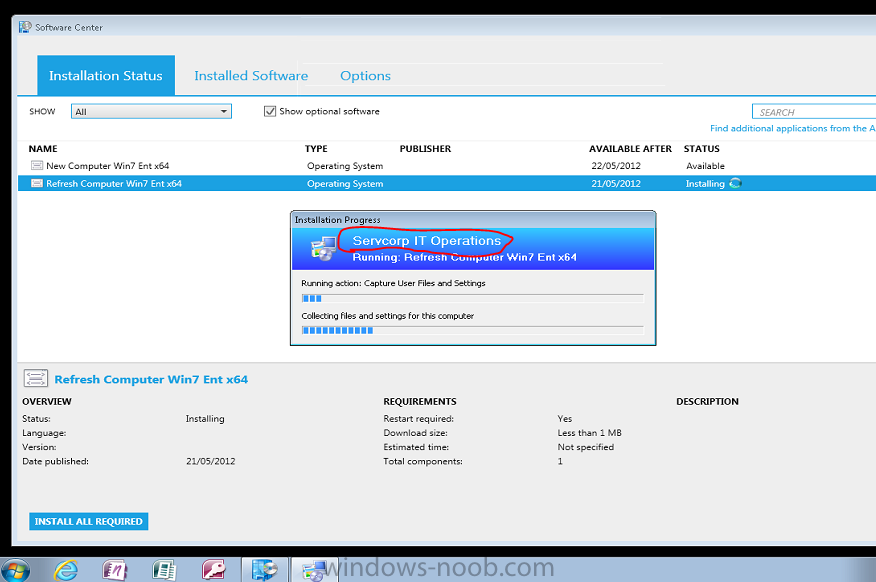The height and width of the screenshot is (582, 876).
Task: Click the 22/05/2012 available date
Action: tap(616, 166)
